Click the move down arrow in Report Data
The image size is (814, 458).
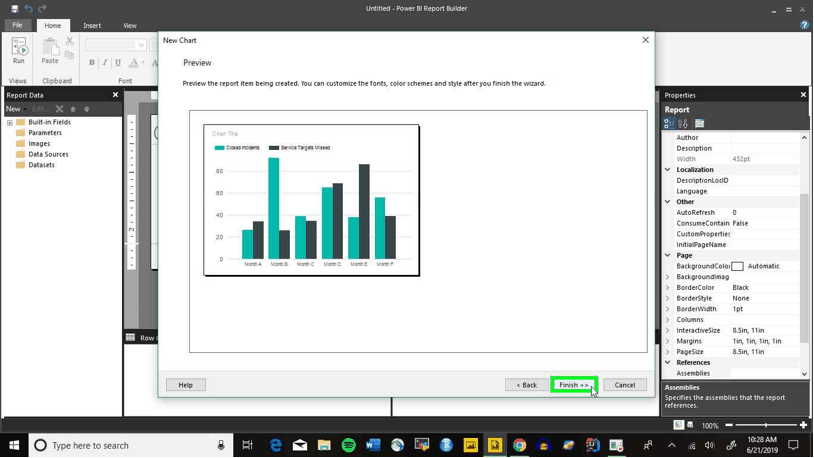[x=87, y=109]
